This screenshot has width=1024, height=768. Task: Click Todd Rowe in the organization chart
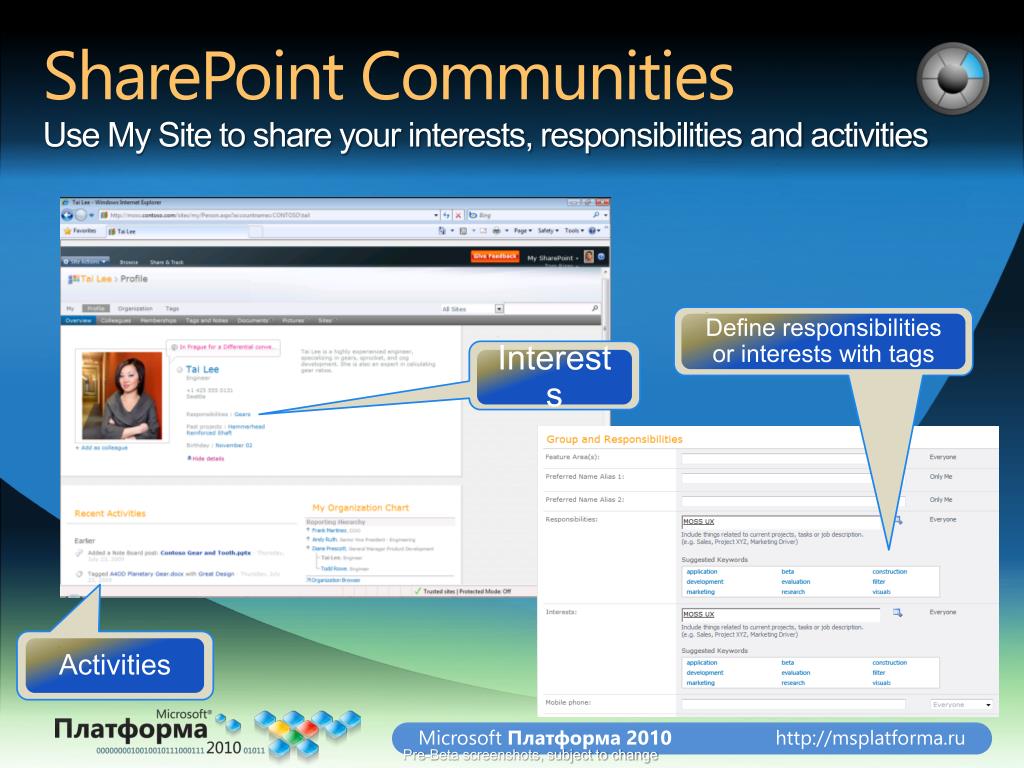coord(332,569)
